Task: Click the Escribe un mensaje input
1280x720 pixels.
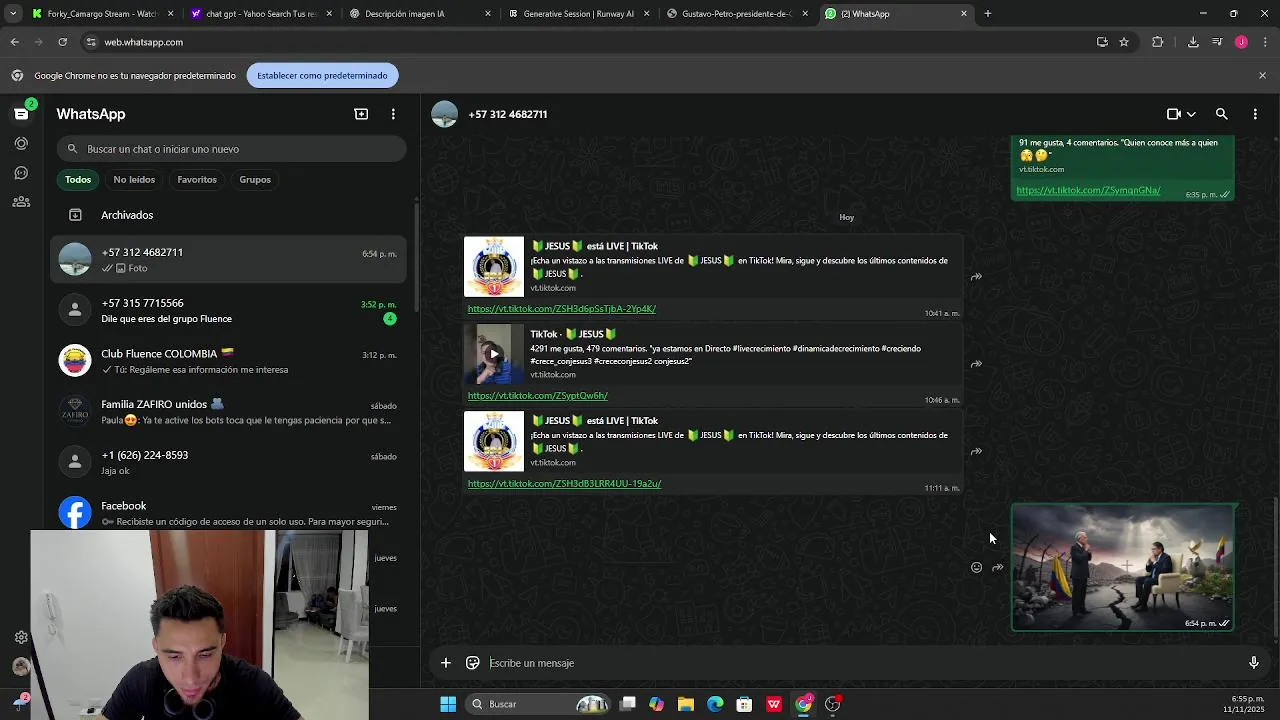Action: (860, 663)
